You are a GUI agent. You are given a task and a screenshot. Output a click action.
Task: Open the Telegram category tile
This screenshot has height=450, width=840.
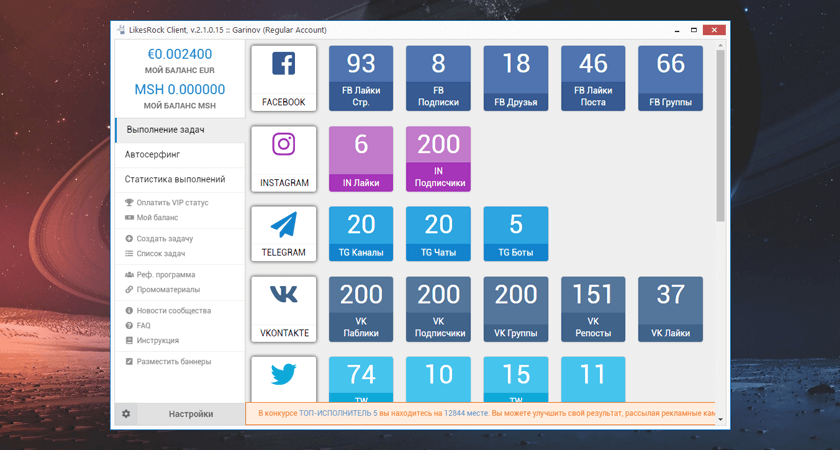pos(283,234)
